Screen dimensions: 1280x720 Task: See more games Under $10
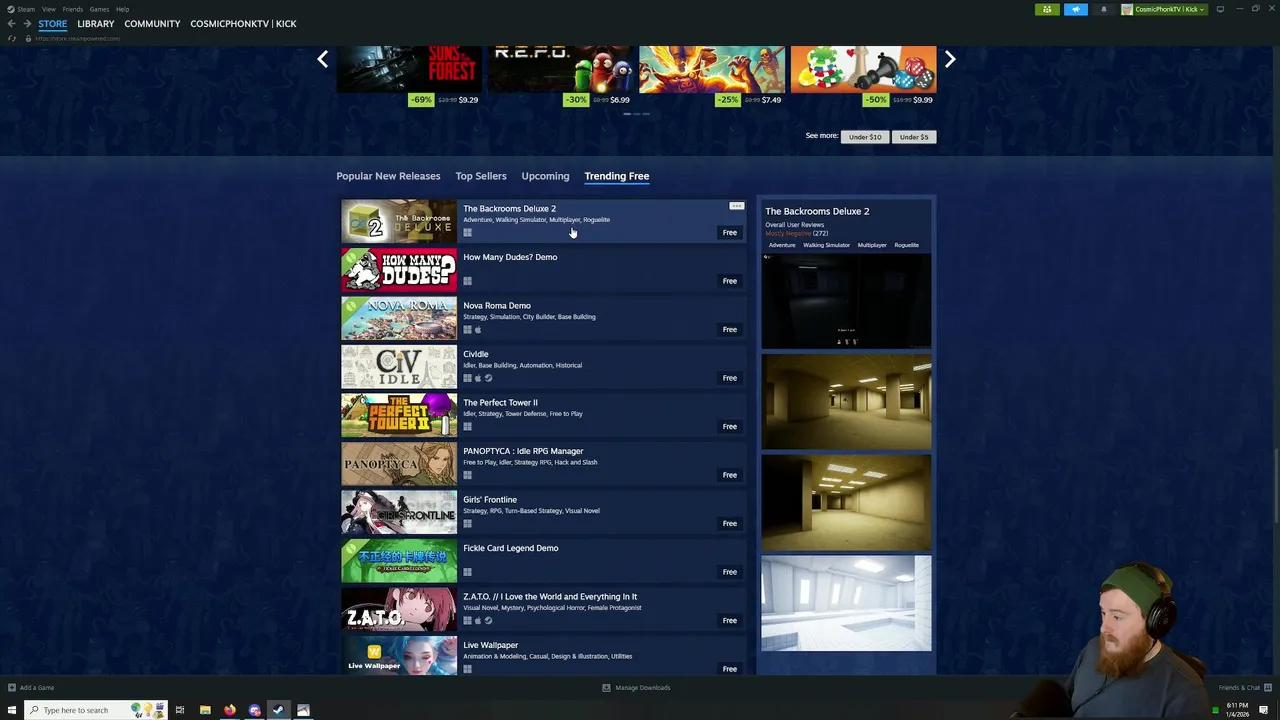pyautogui.click(x=865, y=136)
